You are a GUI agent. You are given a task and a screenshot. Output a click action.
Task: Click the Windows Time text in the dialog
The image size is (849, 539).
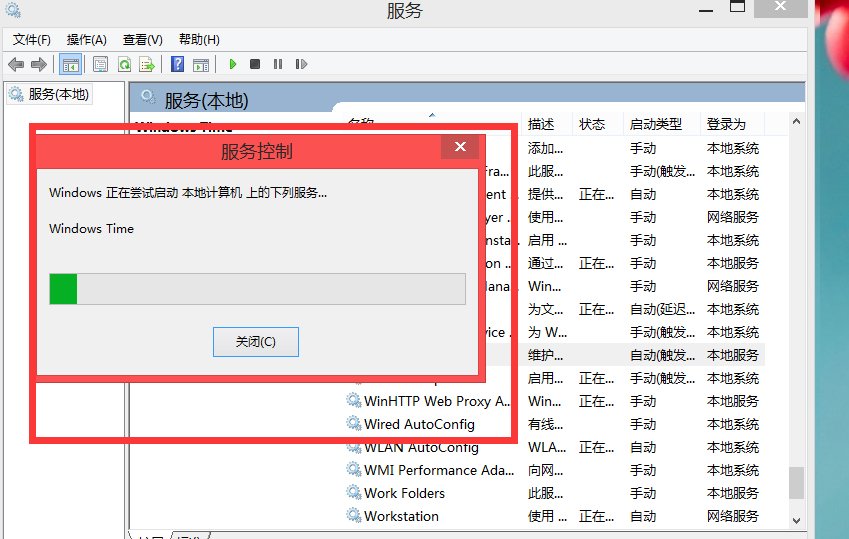(91, 229)
